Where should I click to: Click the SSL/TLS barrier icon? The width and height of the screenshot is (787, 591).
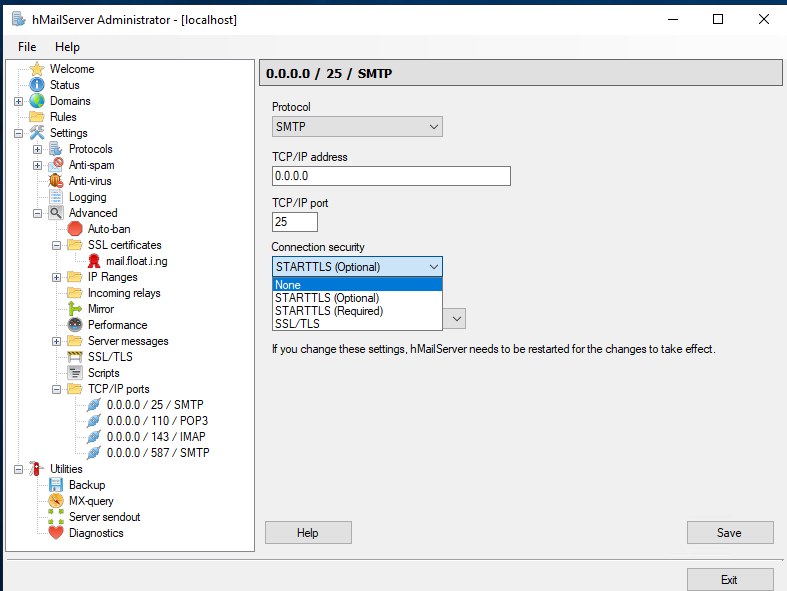75,357
